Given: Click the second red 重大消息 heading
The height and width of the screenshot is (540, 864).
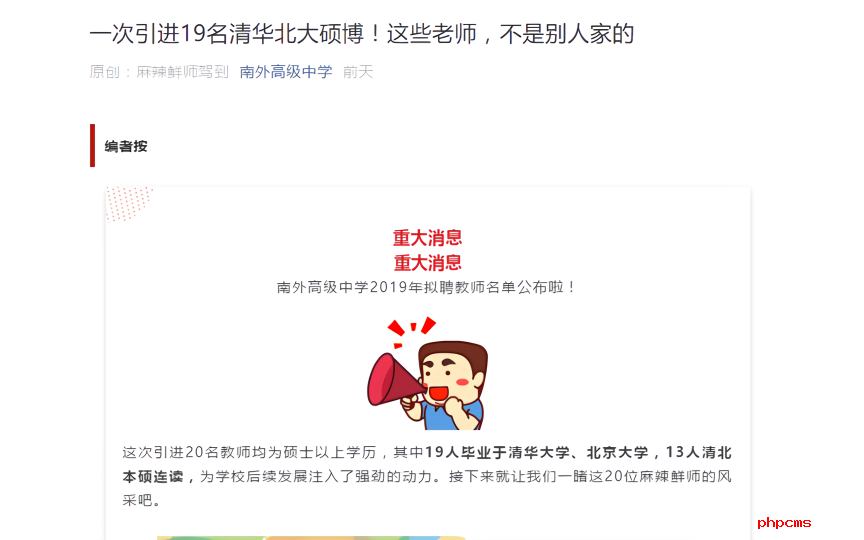Looking at the screenshot, I should pyautogui.click(x=428, y=262).
